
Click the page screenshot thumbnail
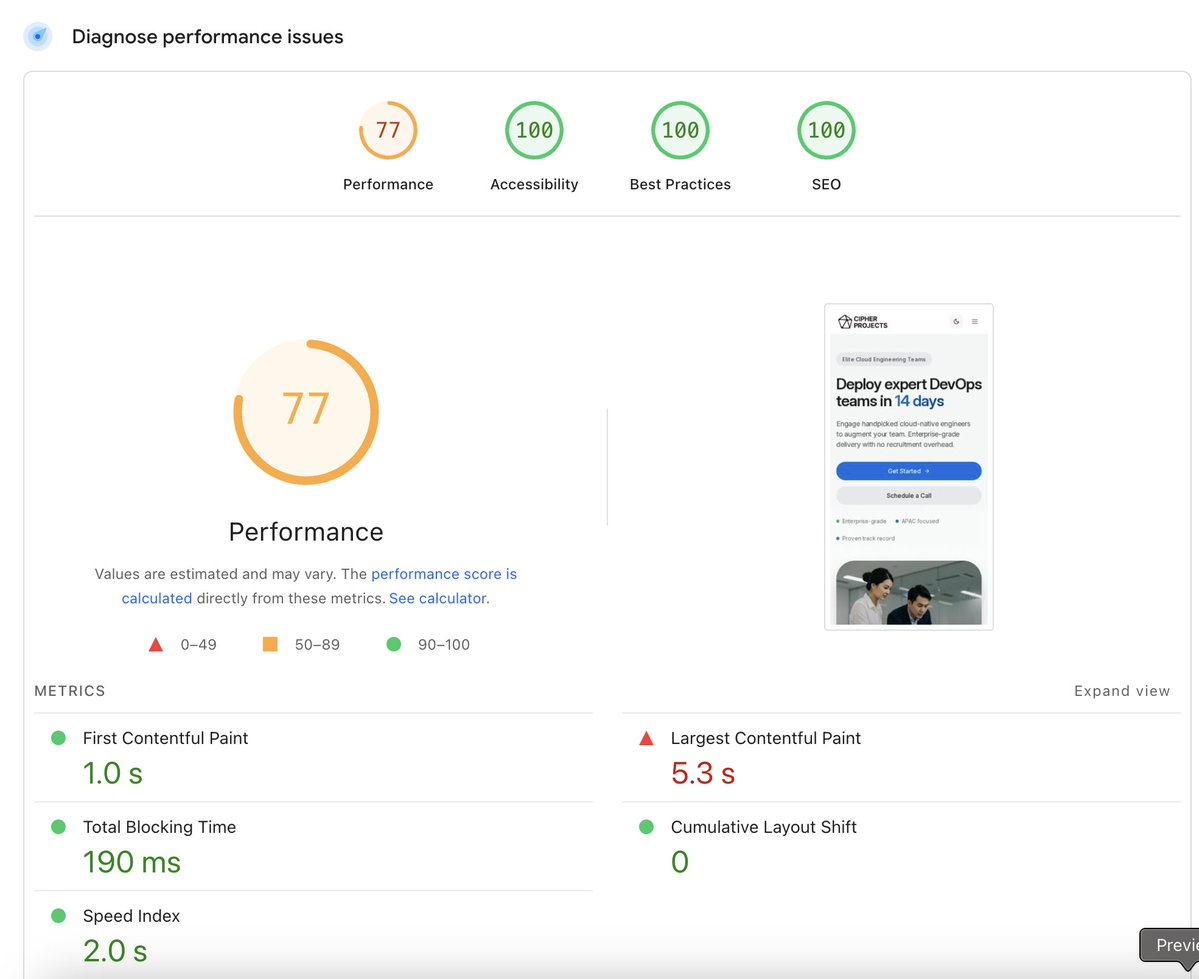coord(908,467)
